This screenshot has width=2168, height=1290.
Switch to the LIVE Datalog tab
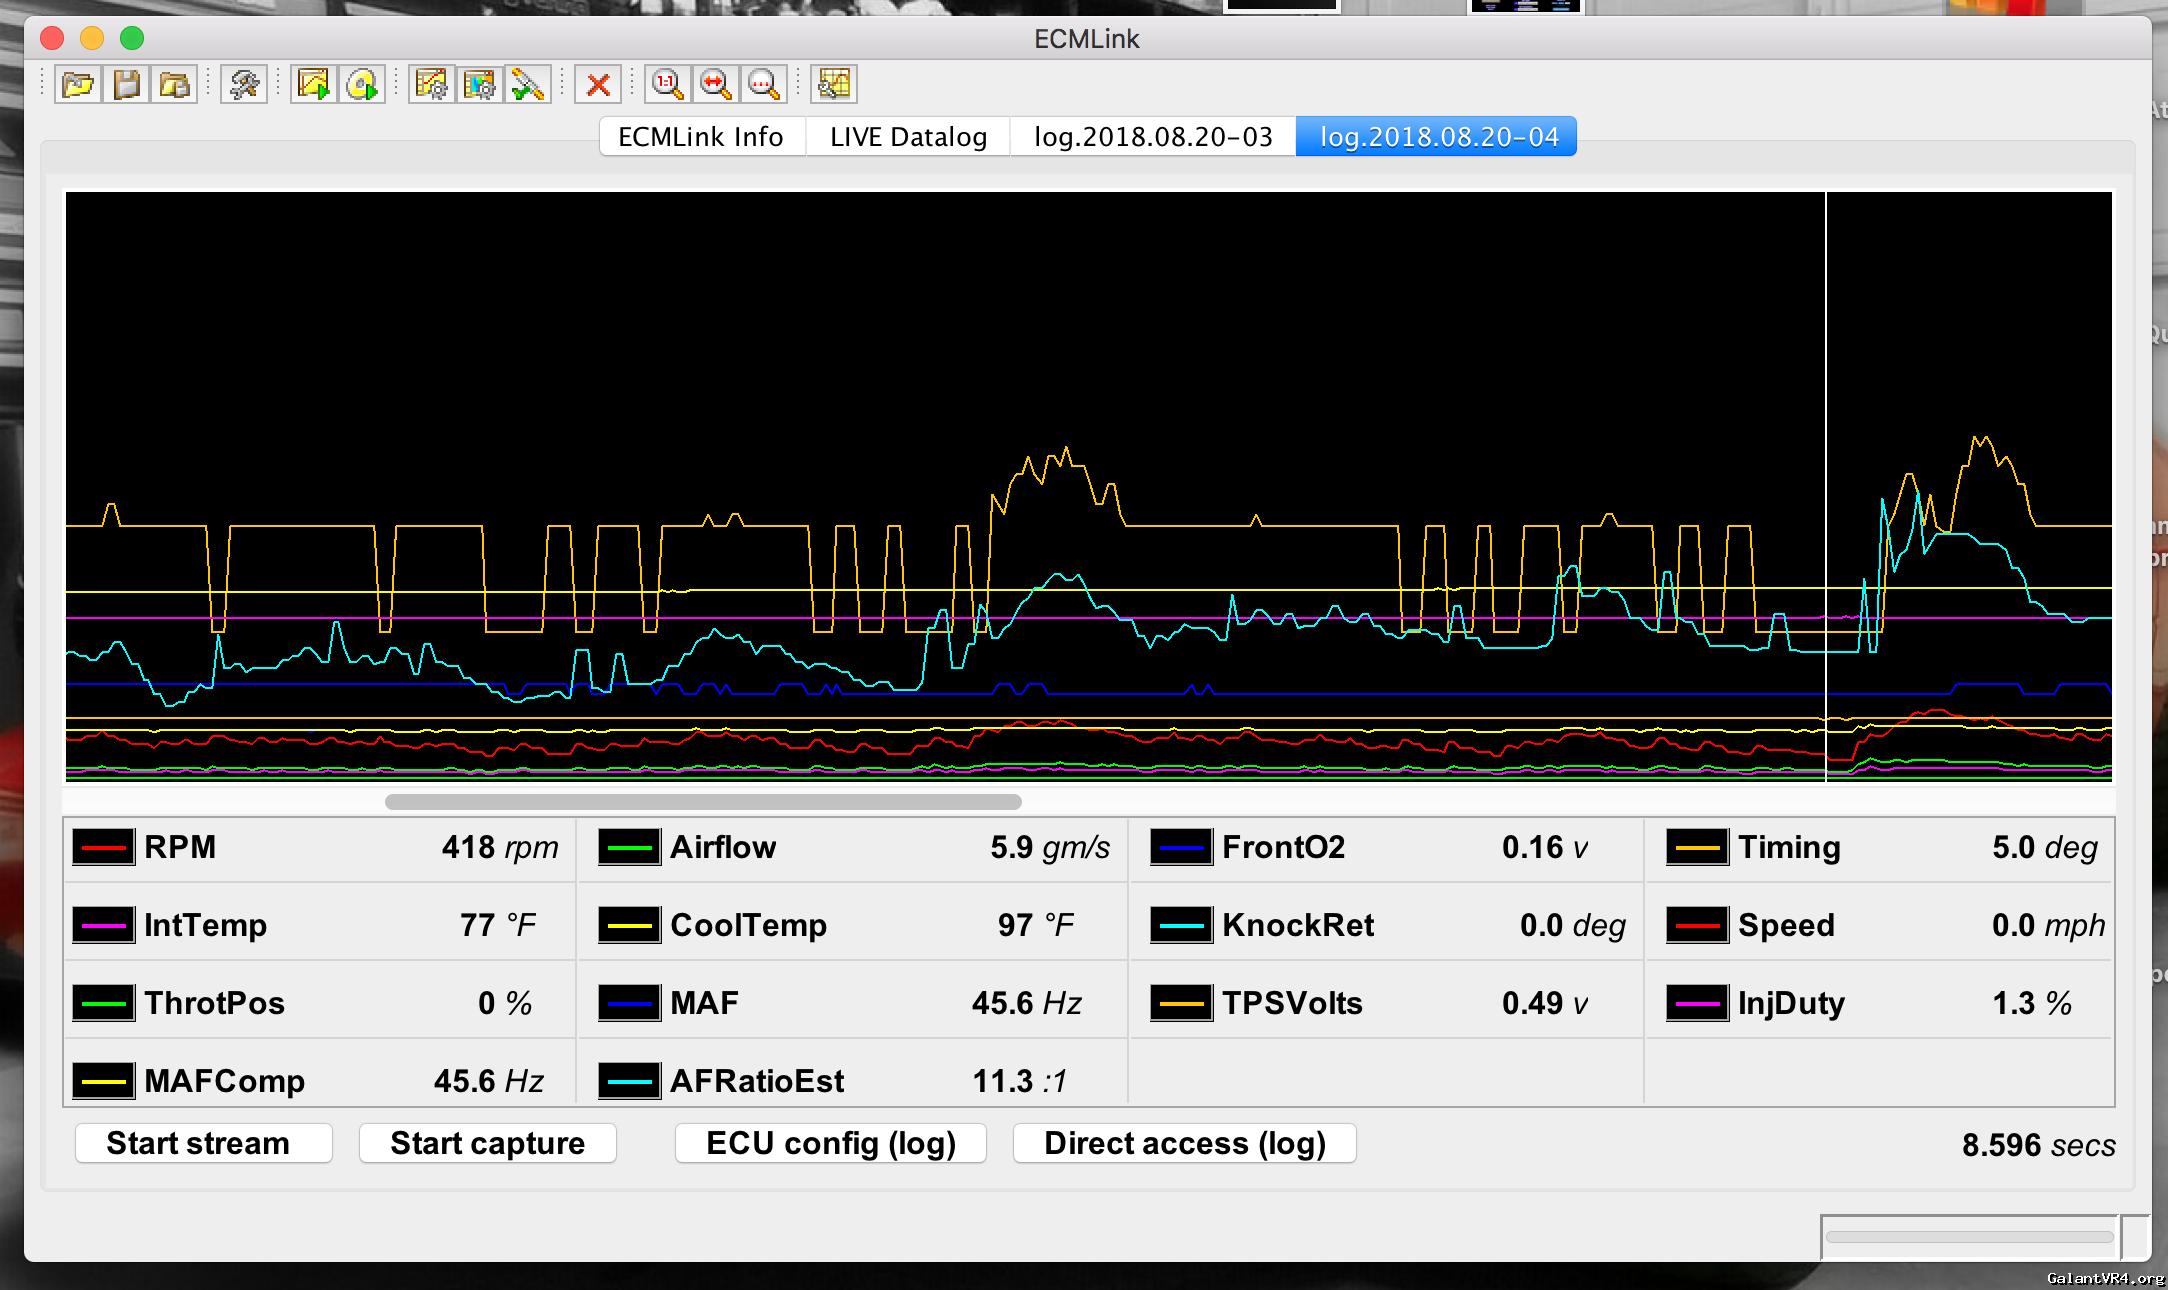(908, 137)
